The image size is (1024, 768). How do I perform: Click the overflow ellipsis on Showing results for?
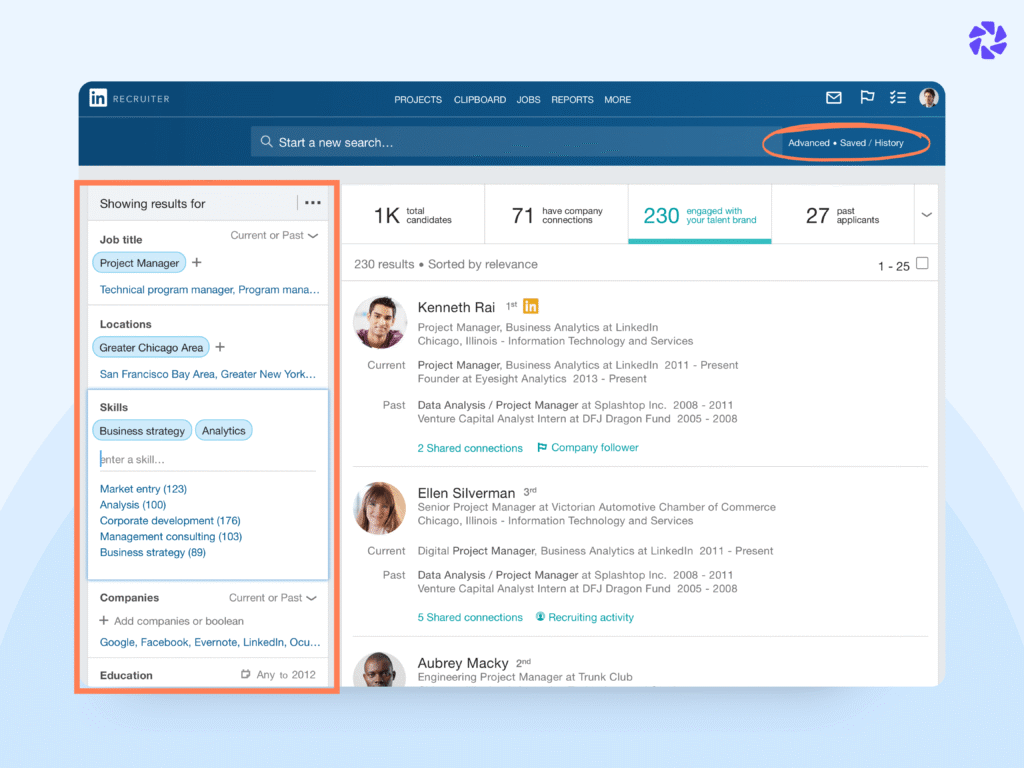312,203
